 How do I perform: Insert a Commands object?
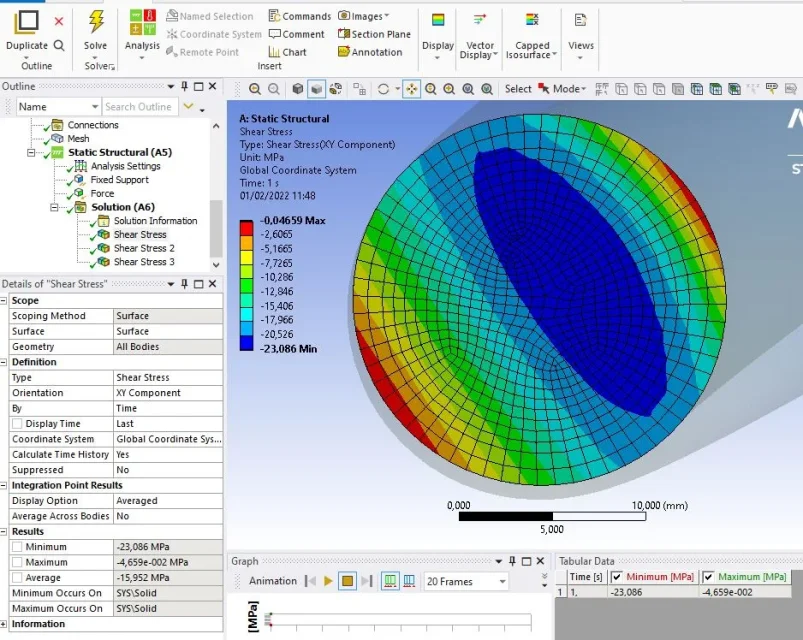[300, 16]
